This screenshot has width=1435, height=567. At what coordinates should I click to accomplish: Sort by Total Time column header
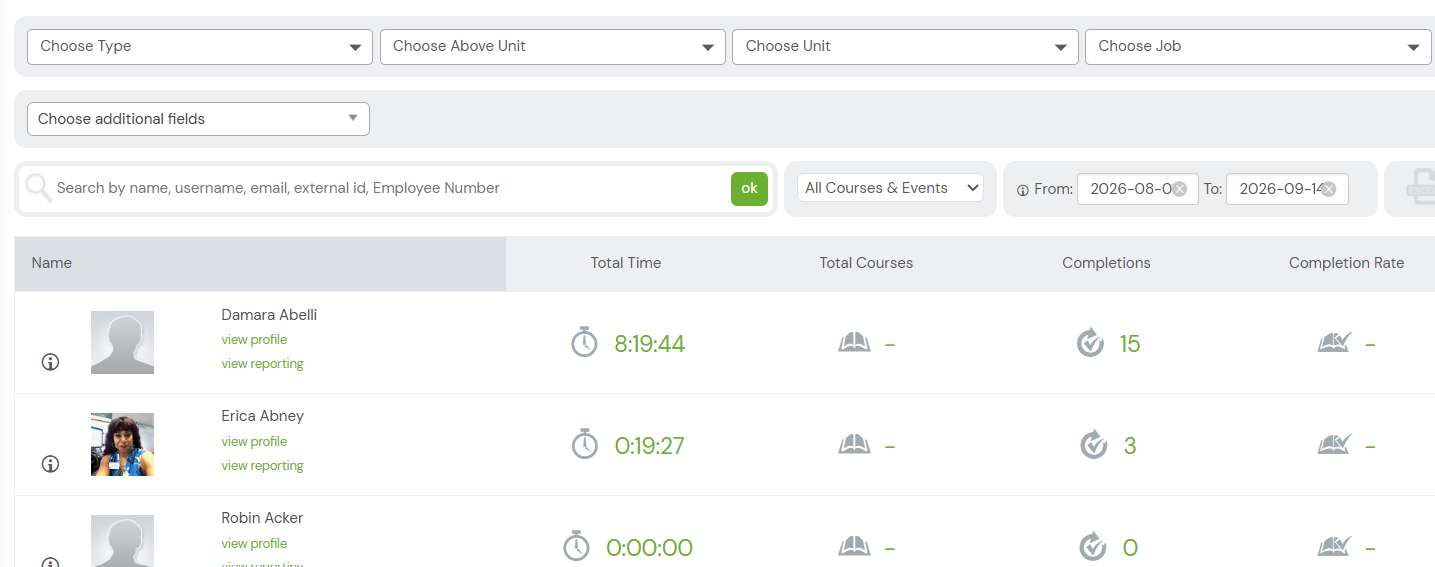click(626, 263)
